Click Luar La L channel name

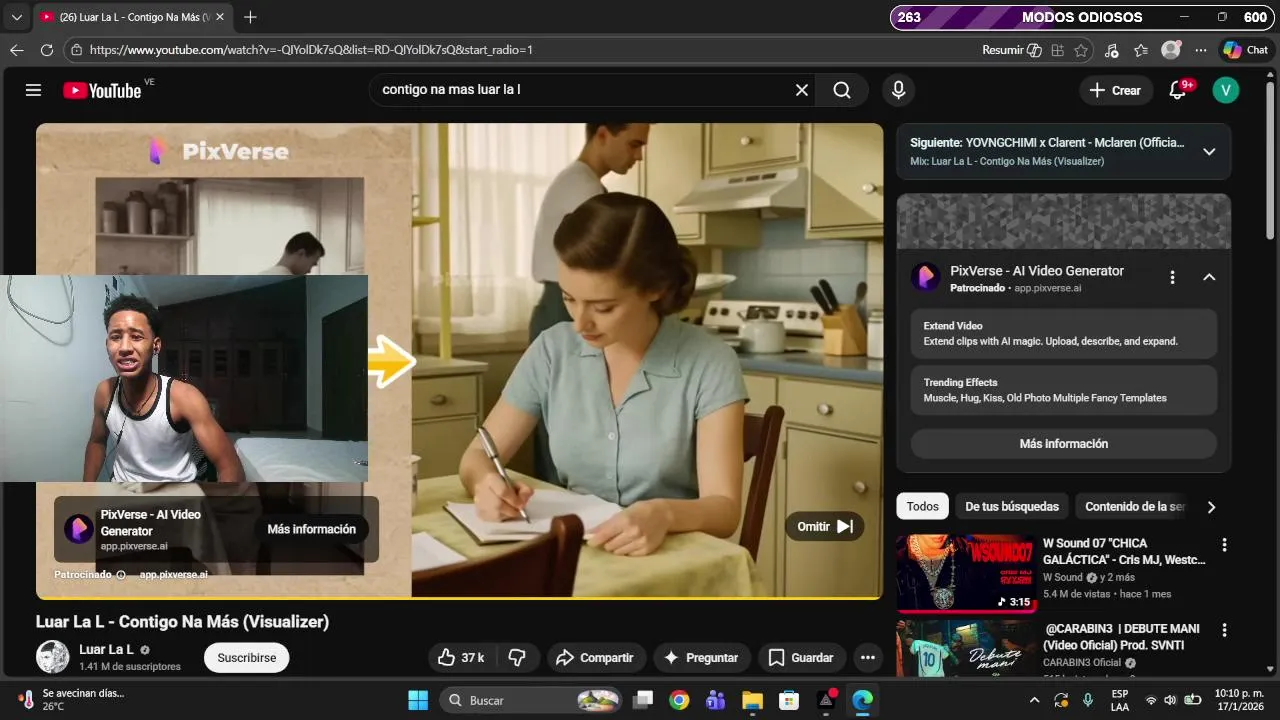(106, 649)
